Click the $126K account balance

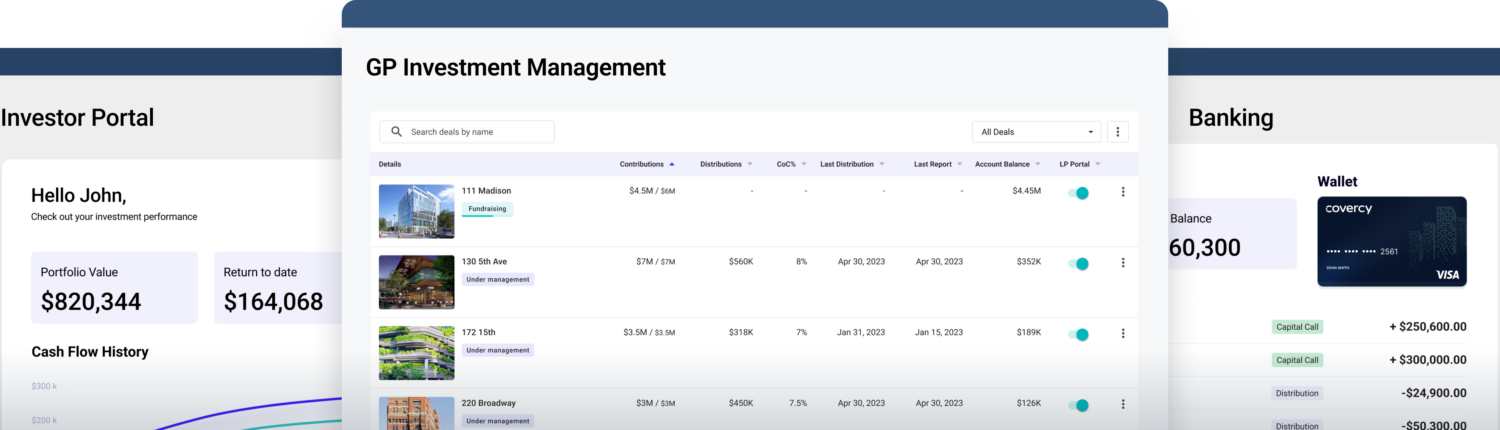pyautogui.click(x=1029, y=404)
